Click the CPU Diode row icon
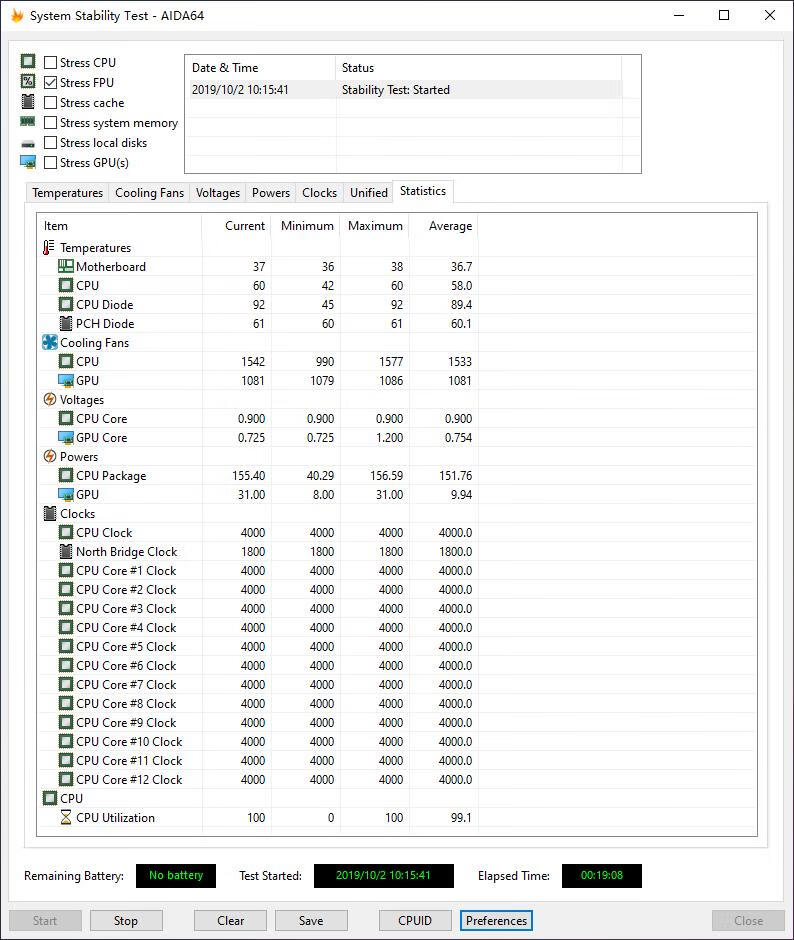 coord(66,304)
